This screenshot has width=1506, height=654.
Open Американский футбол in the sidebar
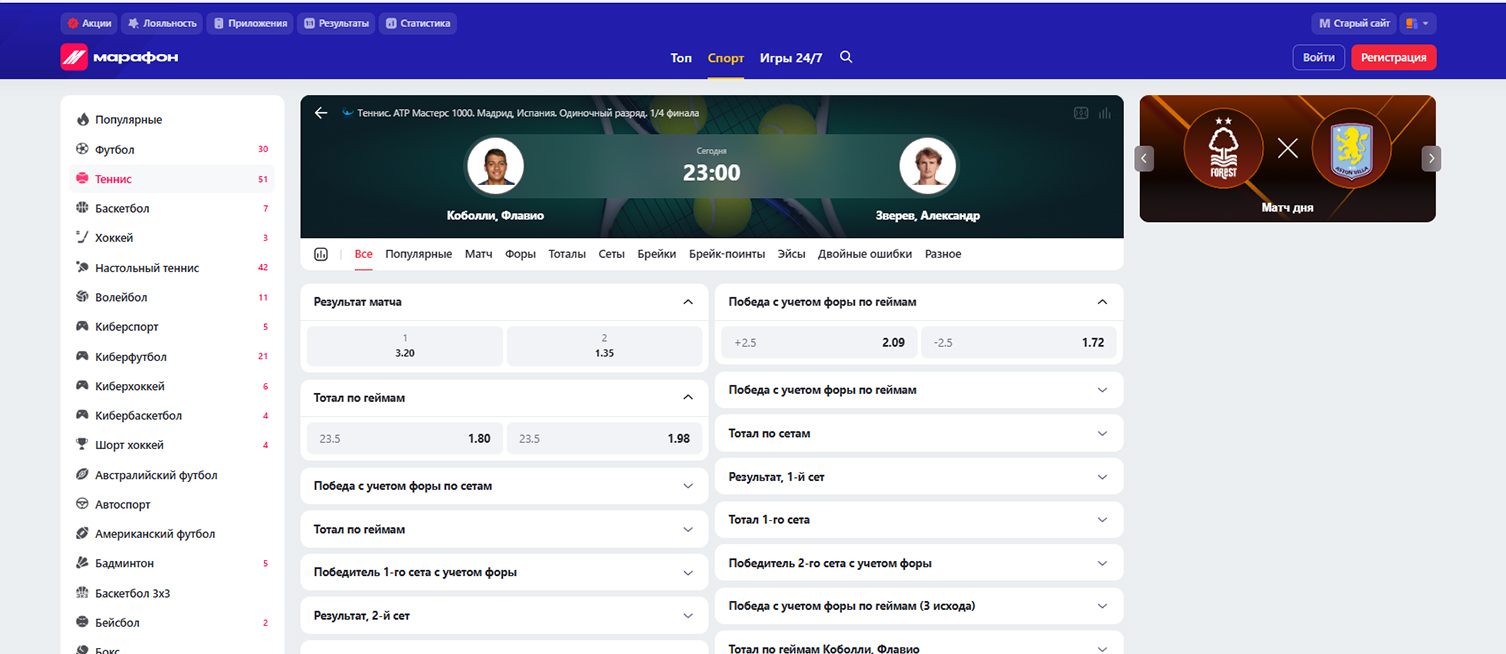click(x=171, y=534)
